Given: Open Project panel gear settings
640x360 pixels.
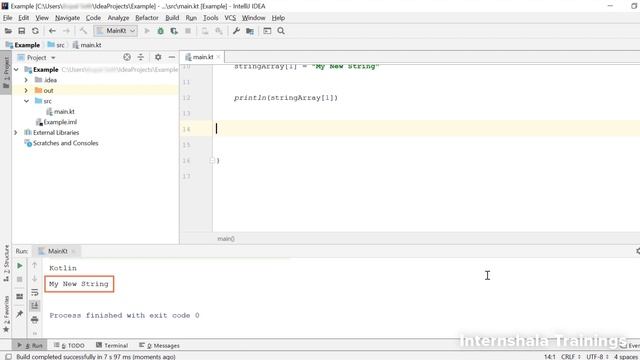Looking at the screenshot, I should tap(158, 57).
